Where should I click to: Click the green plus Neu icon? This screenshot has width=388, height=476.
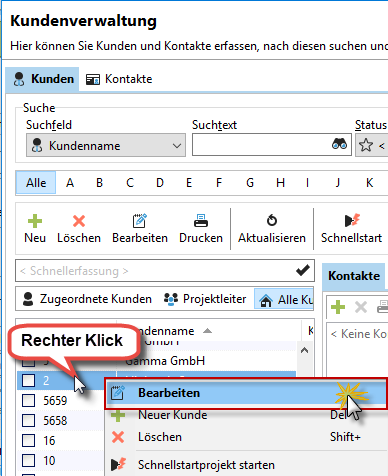pos(35,221)
